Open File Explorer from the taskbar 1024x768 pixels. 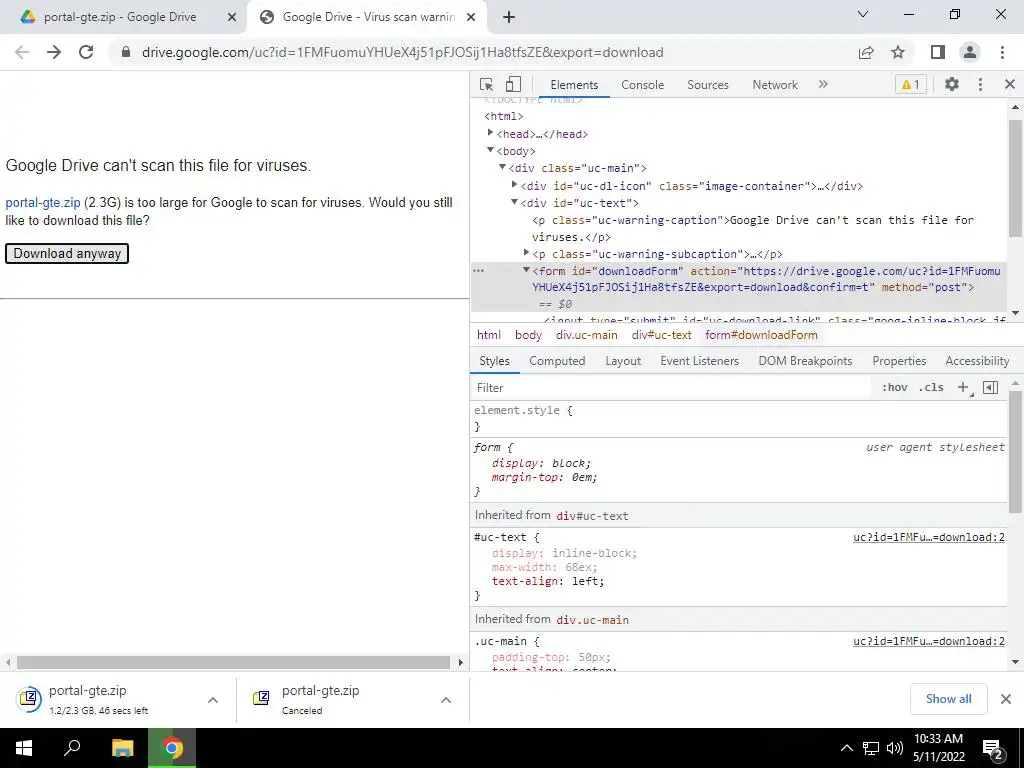[x=122, y=748]
